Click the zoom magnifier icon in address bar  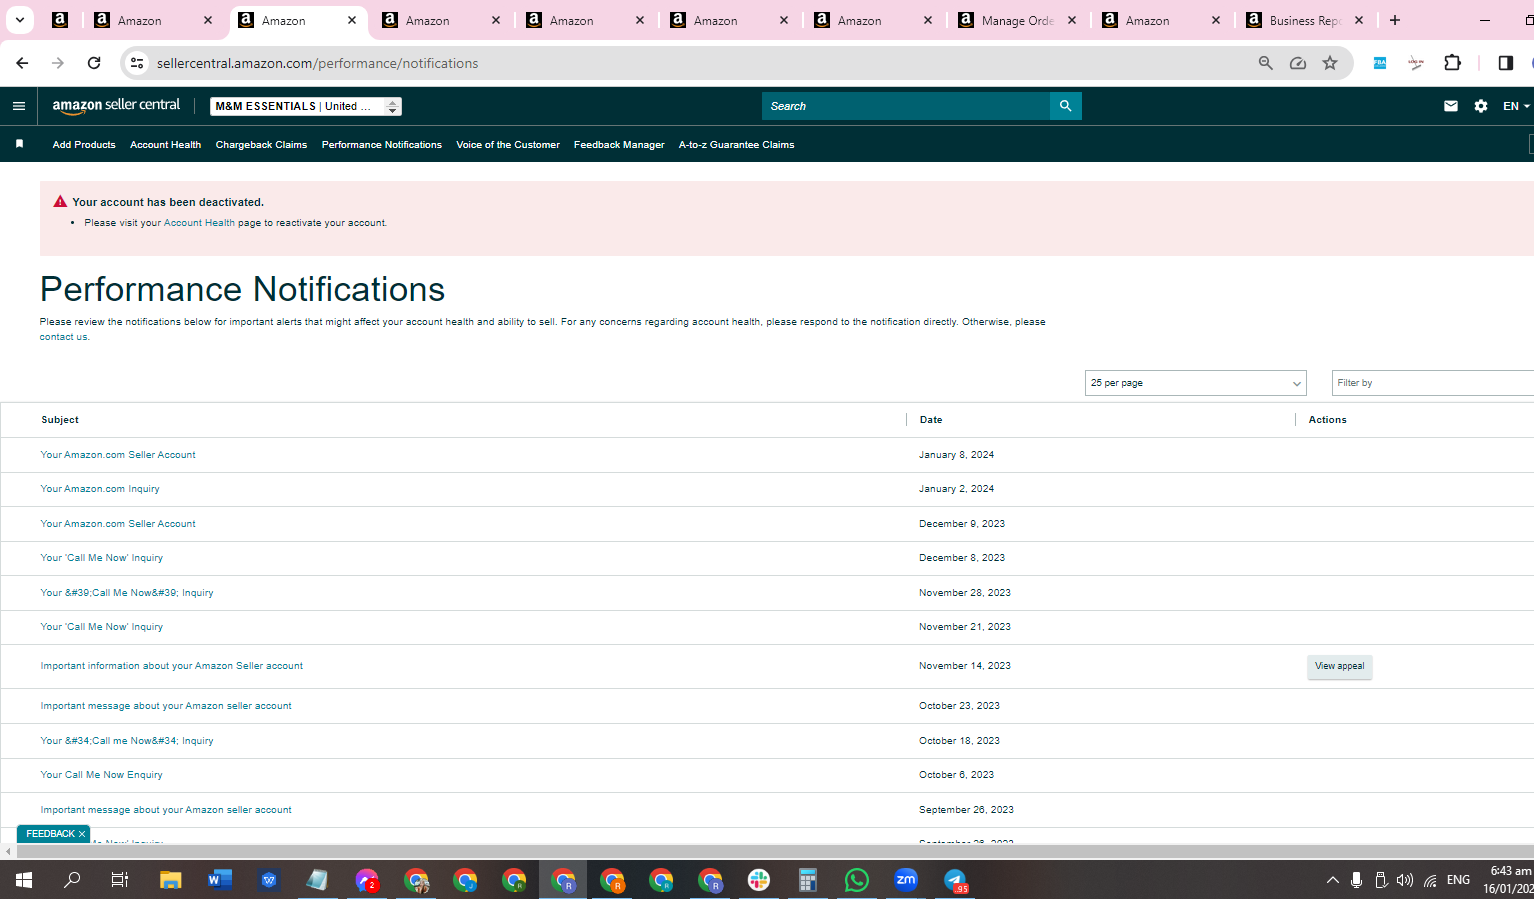[x=1266, y=63]
